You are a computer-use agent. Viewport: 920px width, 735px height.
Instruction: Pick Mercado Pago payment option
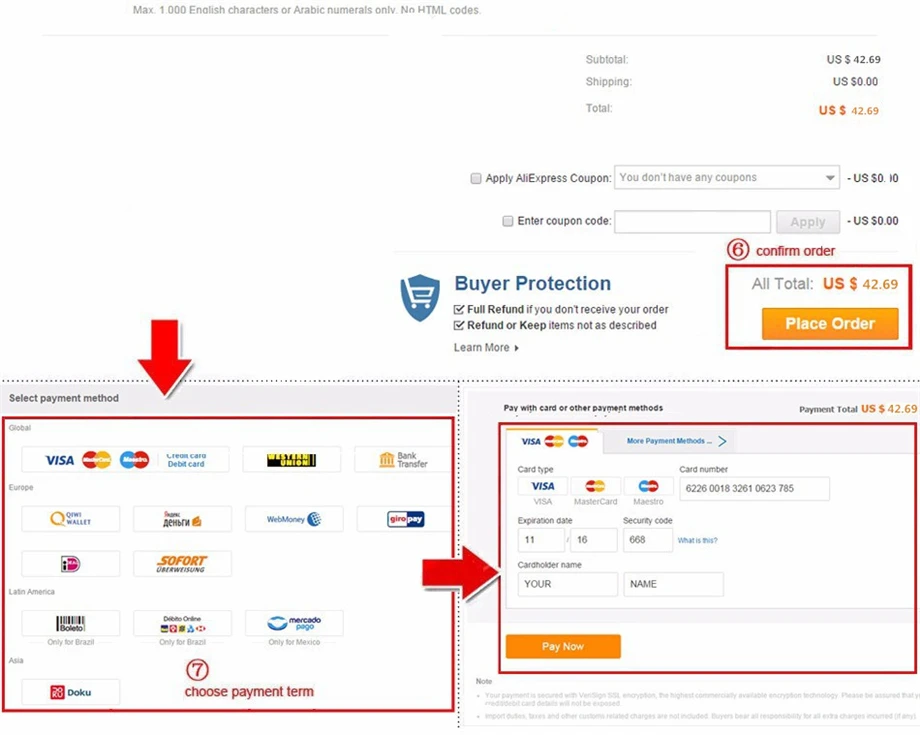point(294,623)
